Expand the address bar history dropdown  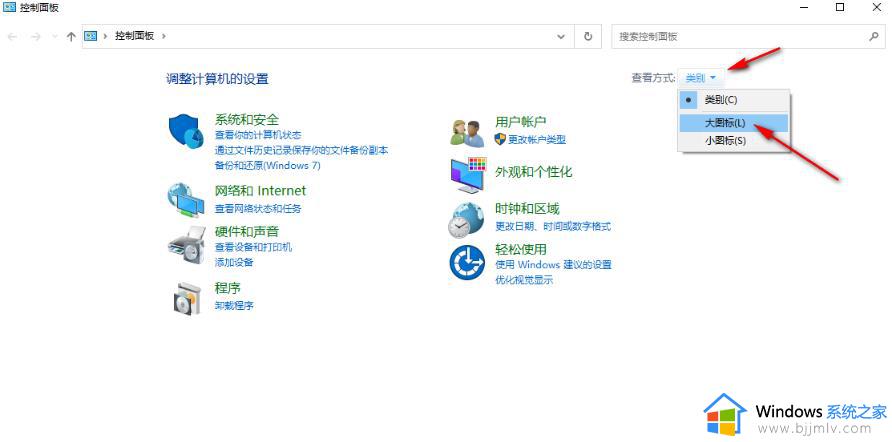[561, 36]
